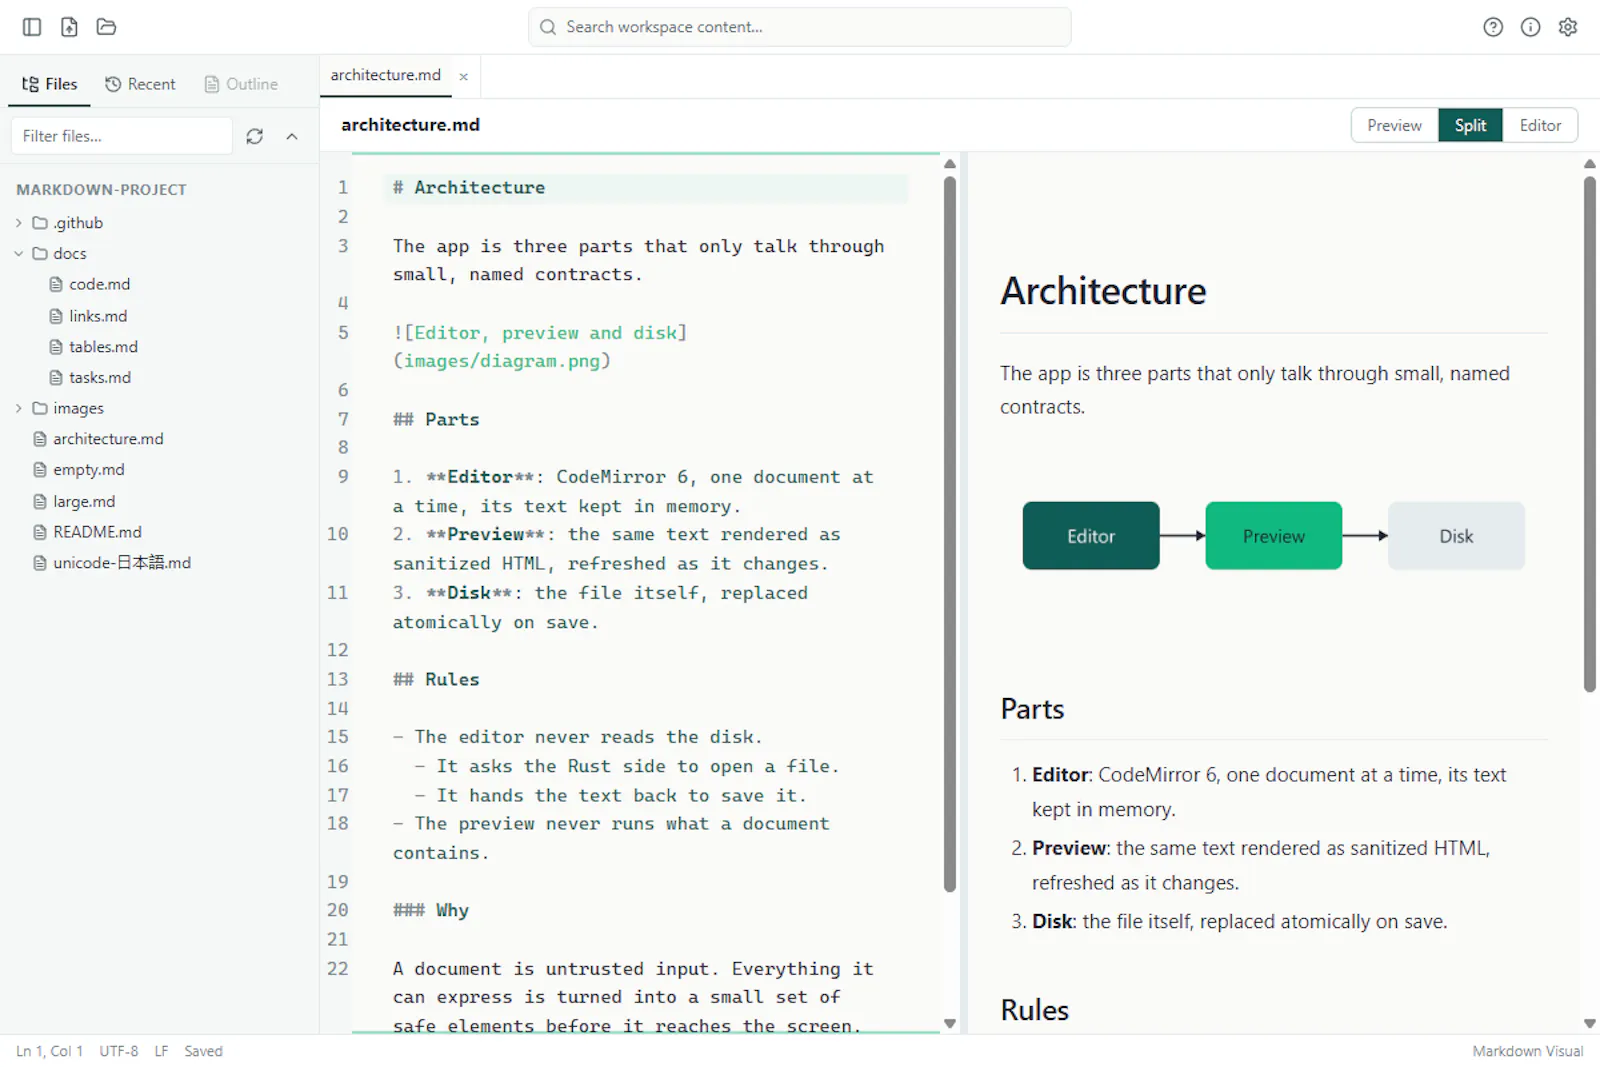Screen dimensions: 1600x1067
Task: Open settings with the gear icon
Action: 1568,27
